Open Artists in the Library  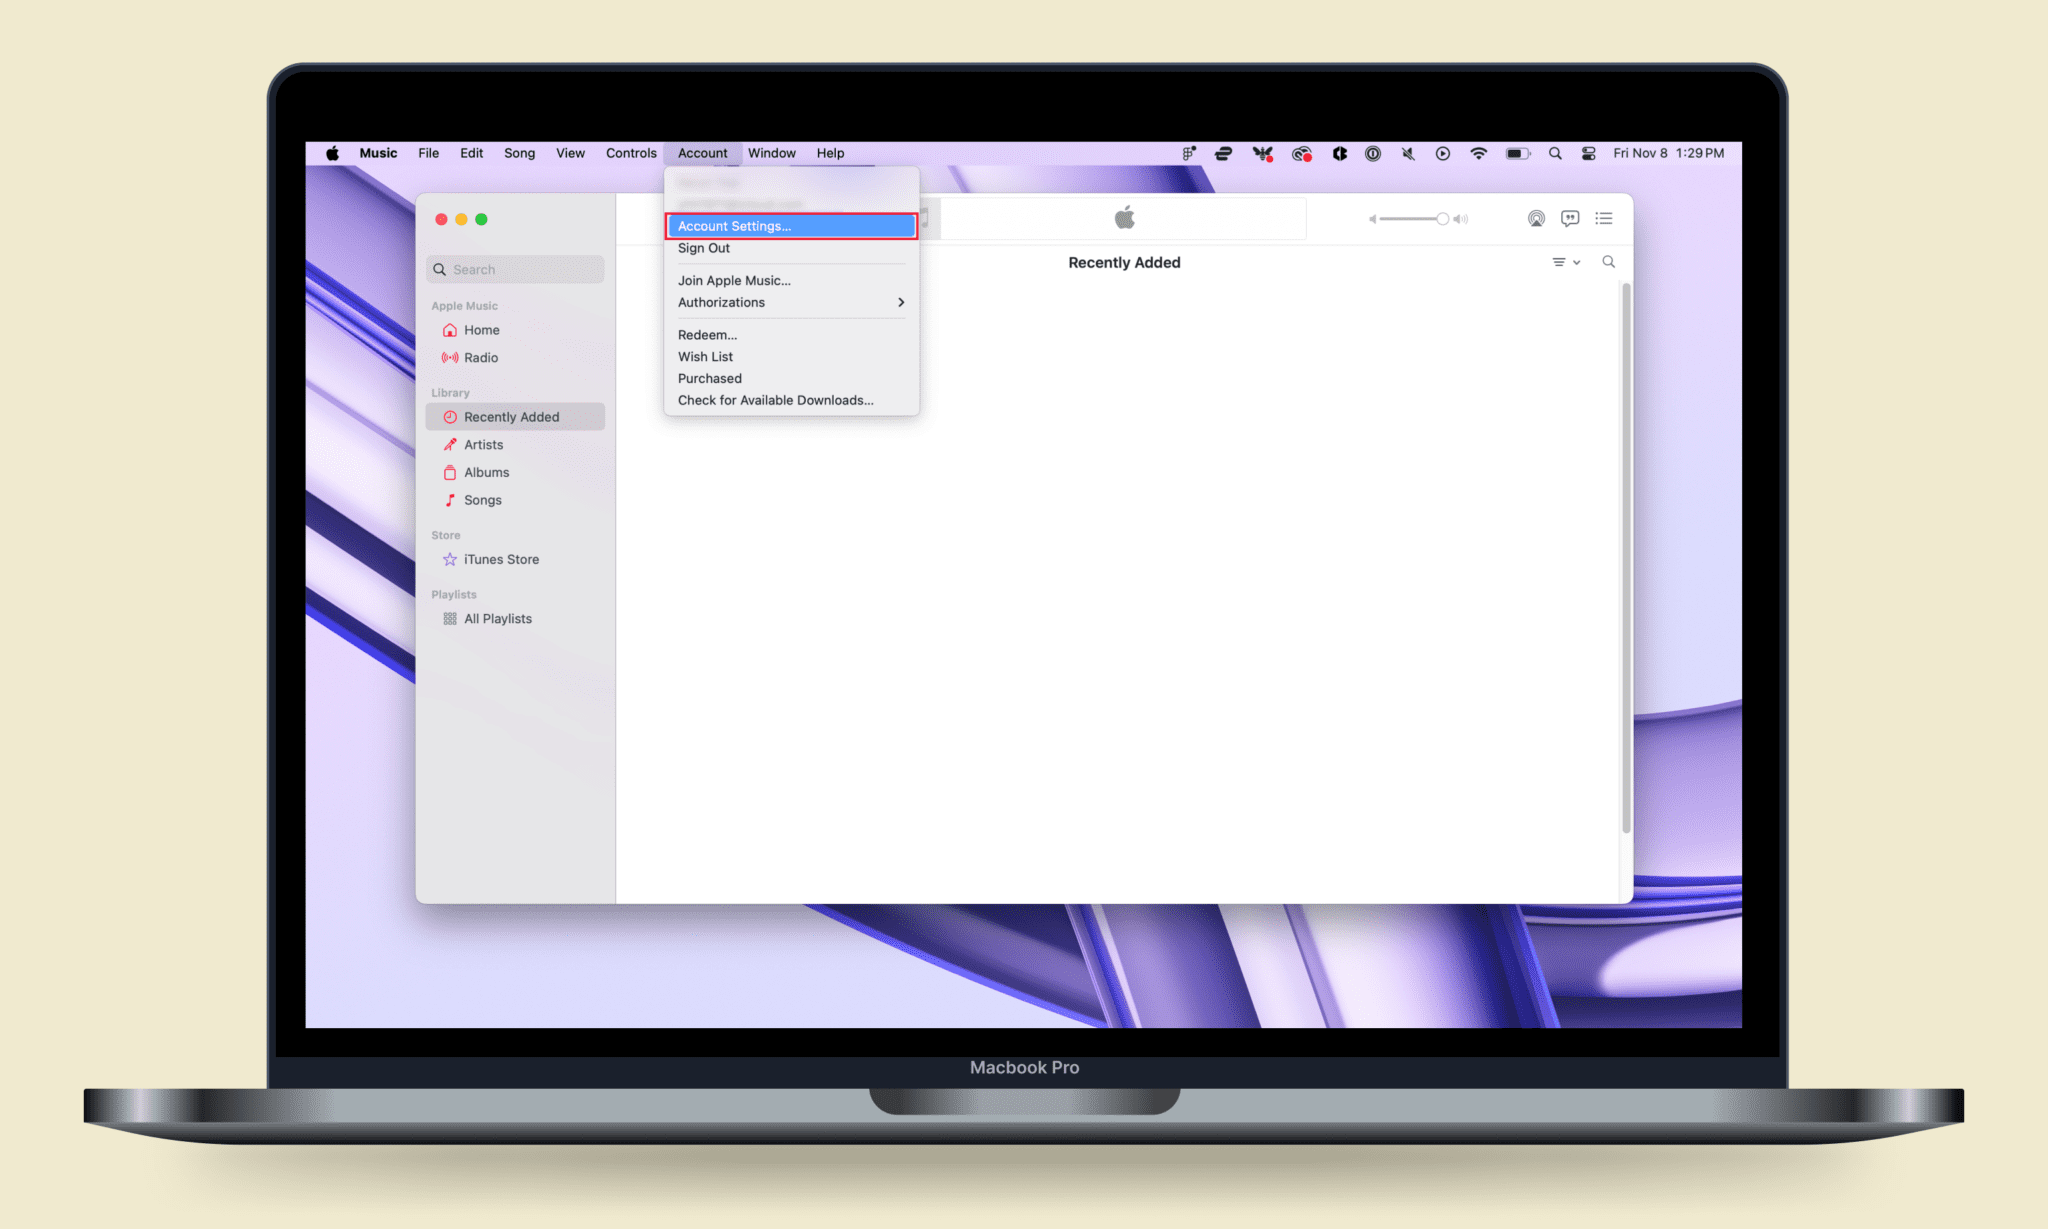[484, 444]
